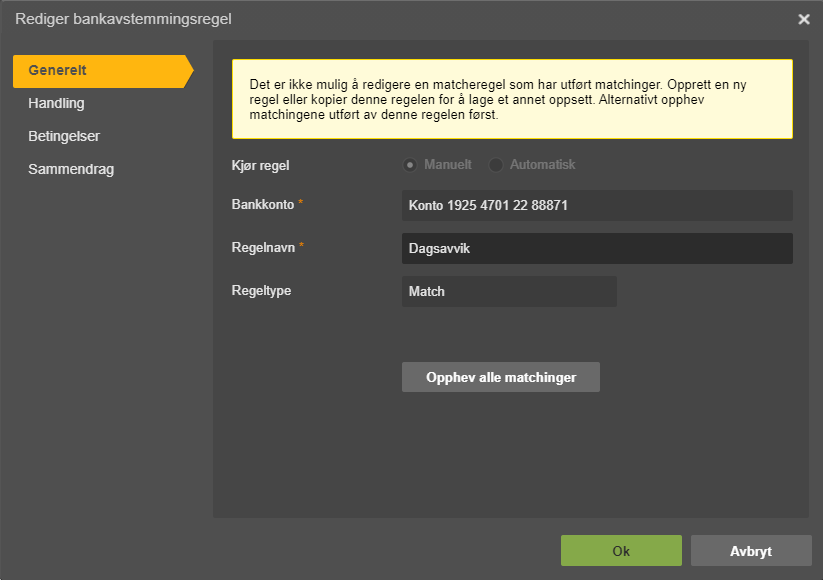Click the Kjør regel label
Viewport: 823px width, 580px height.
coord(260,165)
